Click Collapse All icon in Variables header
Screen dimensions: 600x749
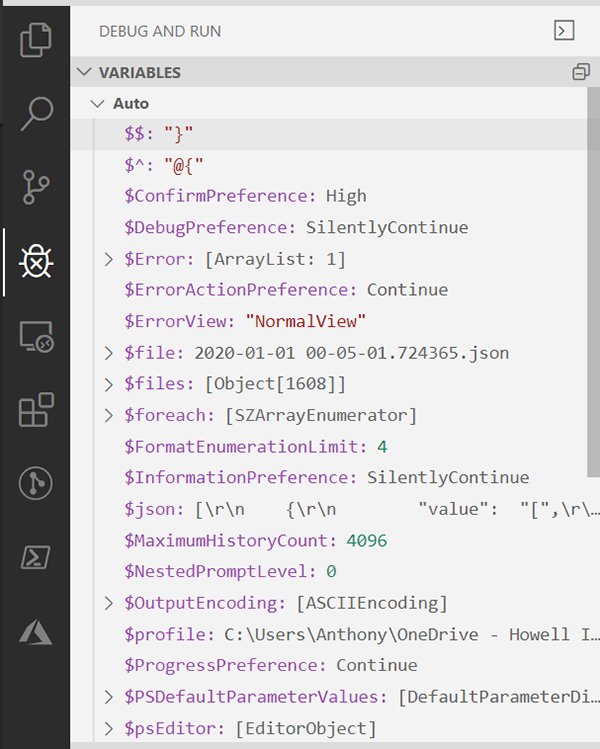(580, 72)
